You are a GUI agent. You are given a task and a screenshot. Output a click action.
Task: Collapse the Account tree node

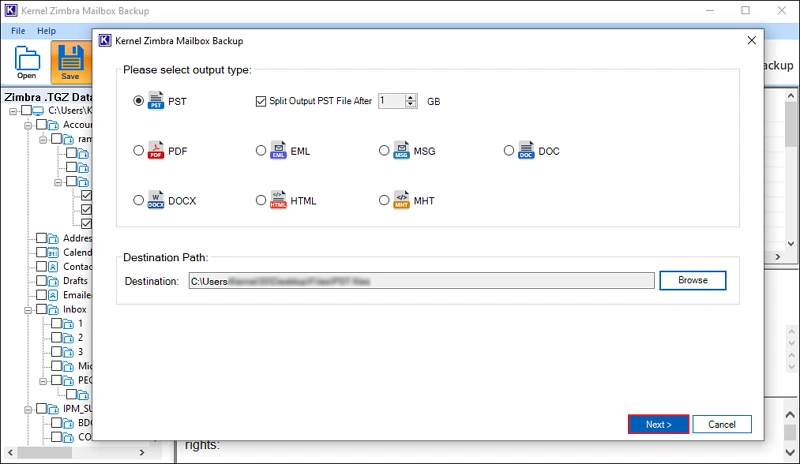(x=28, y=125)
